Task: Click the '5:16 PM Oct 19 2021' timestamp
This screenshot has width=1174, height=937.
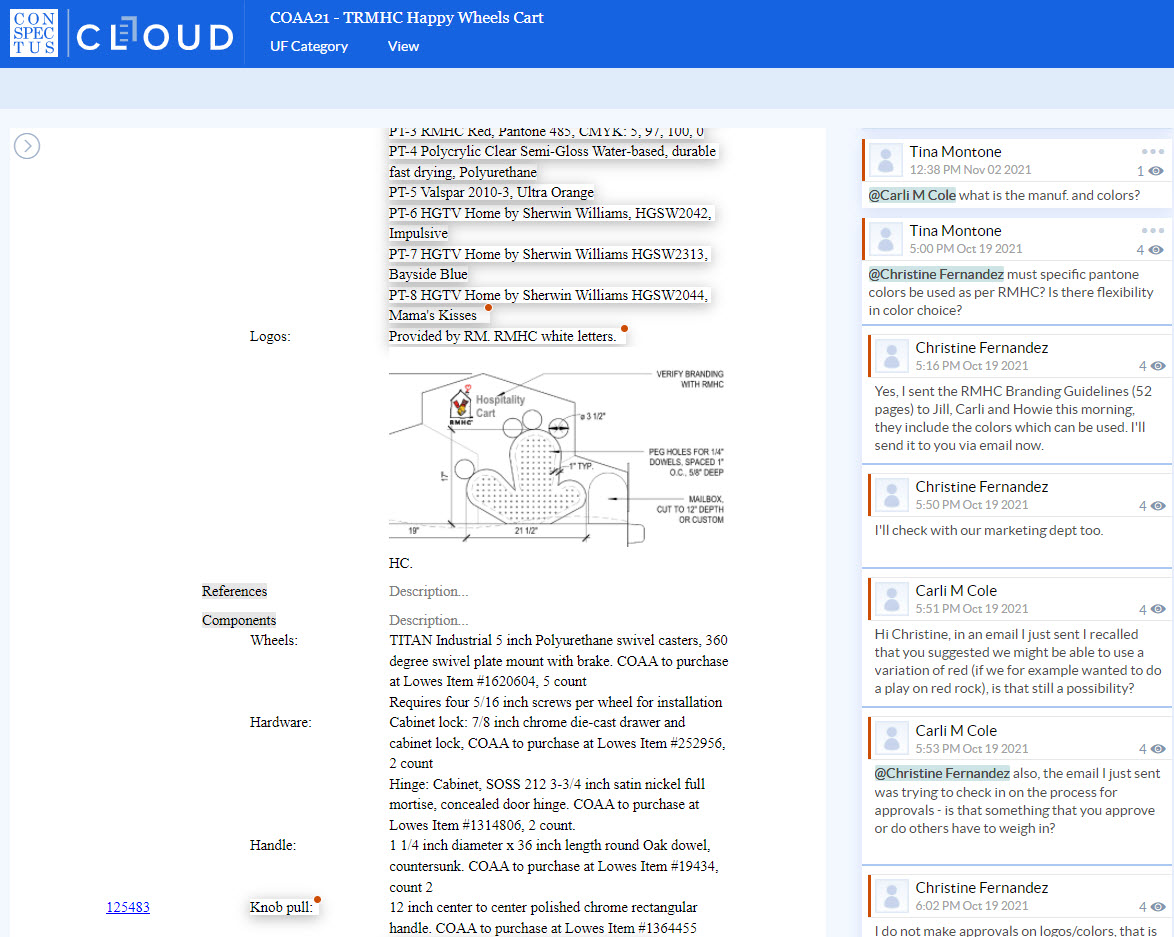Action: coord(972,366)
